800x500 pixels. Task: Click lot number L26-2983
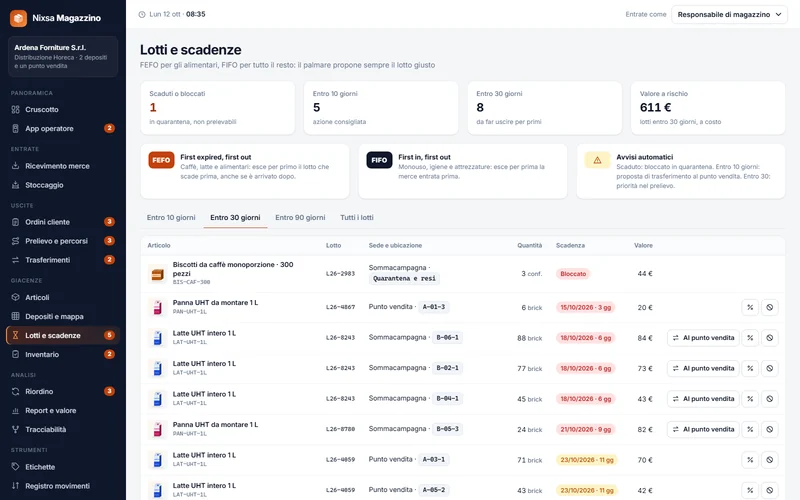(x=340, y=273)
